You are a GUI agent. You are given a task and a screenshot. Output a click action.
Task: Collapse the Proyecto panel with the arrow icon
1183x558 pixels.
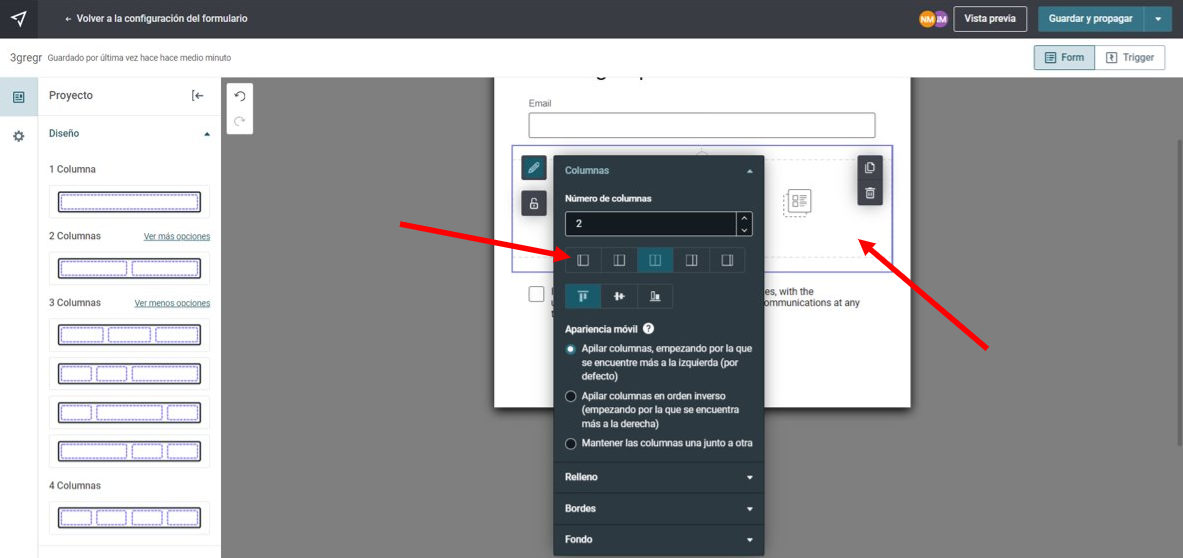pos(198,96)
